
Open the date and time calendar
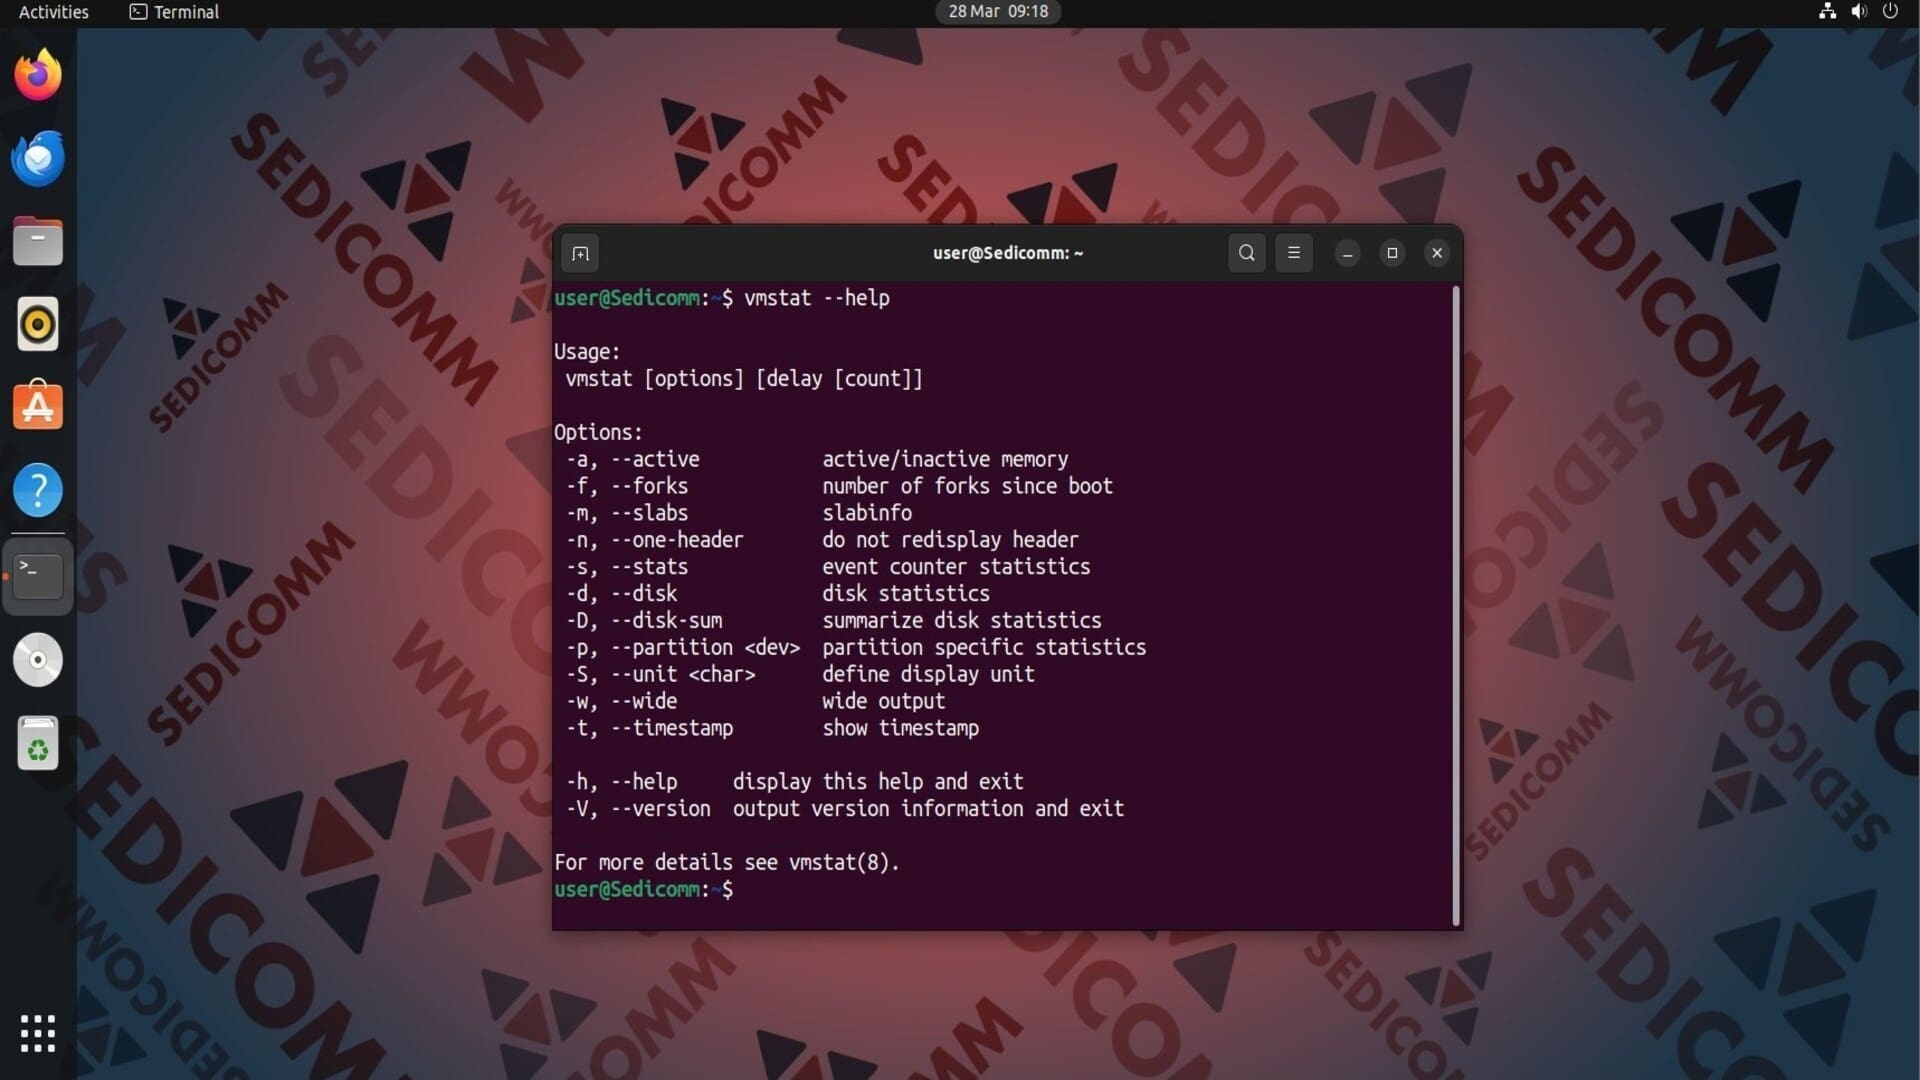coord(997,12)
